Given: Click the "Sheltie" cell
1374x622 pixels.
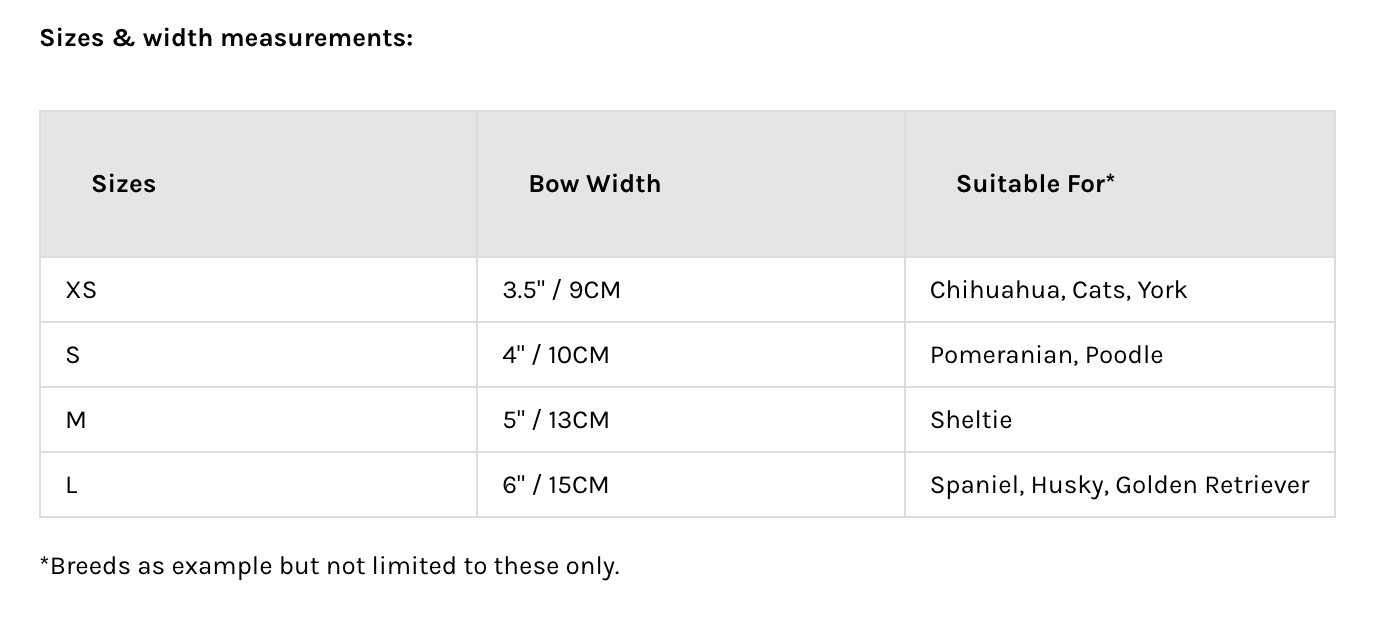Looking at the screenshot, I should point(971,420).
